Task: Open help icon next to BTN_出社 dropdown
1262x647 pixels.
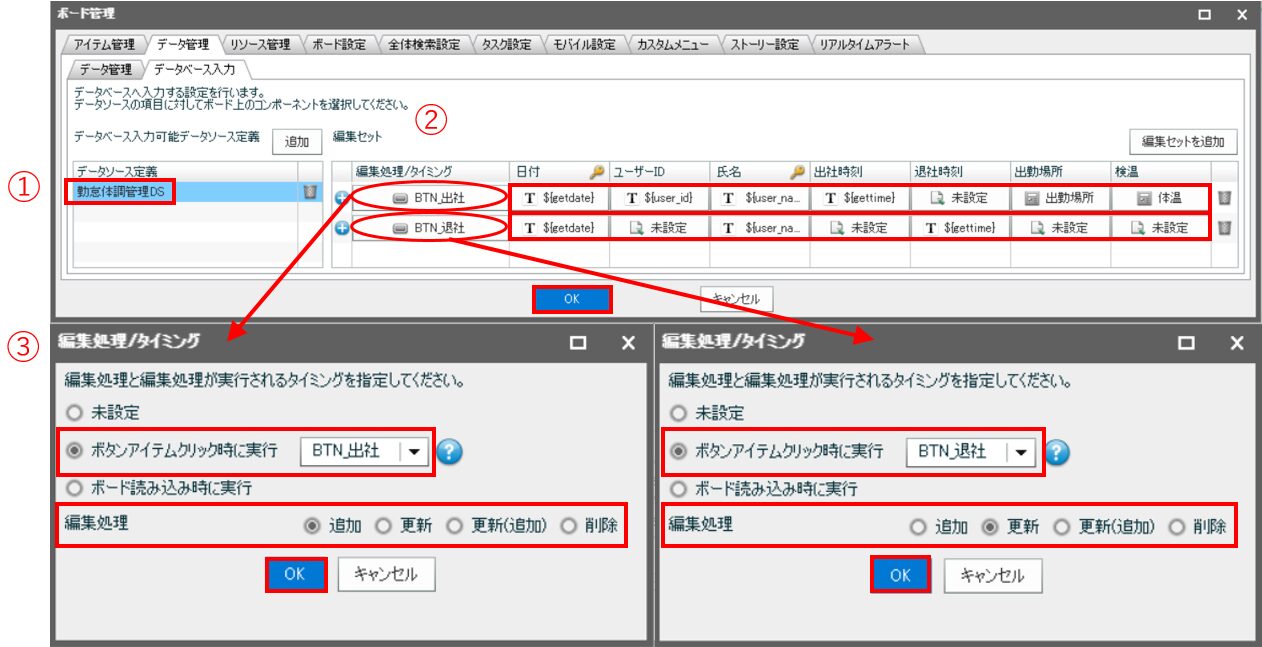Action: click(449, 452)
